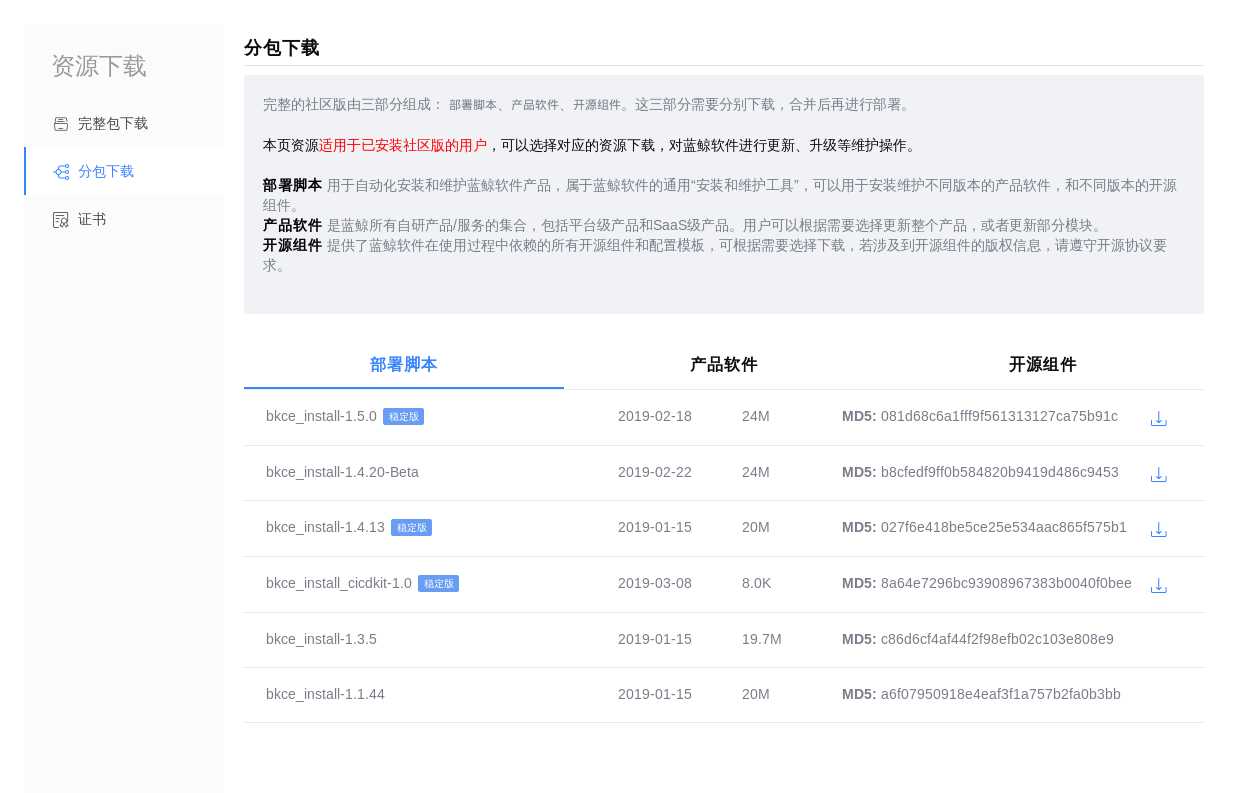Click the 稳定版 badge on bkce_install-1.5.0

[403, 416]
